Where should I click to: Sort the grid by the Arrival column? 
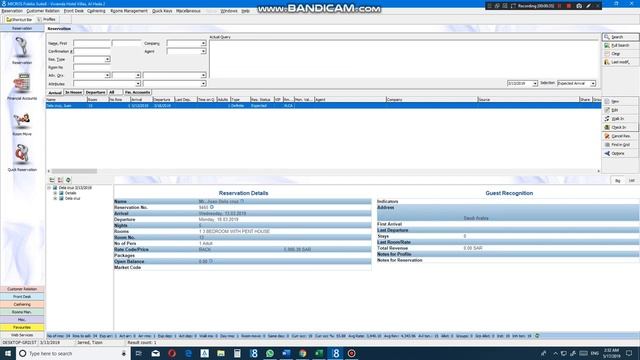[x=141, y=100]
